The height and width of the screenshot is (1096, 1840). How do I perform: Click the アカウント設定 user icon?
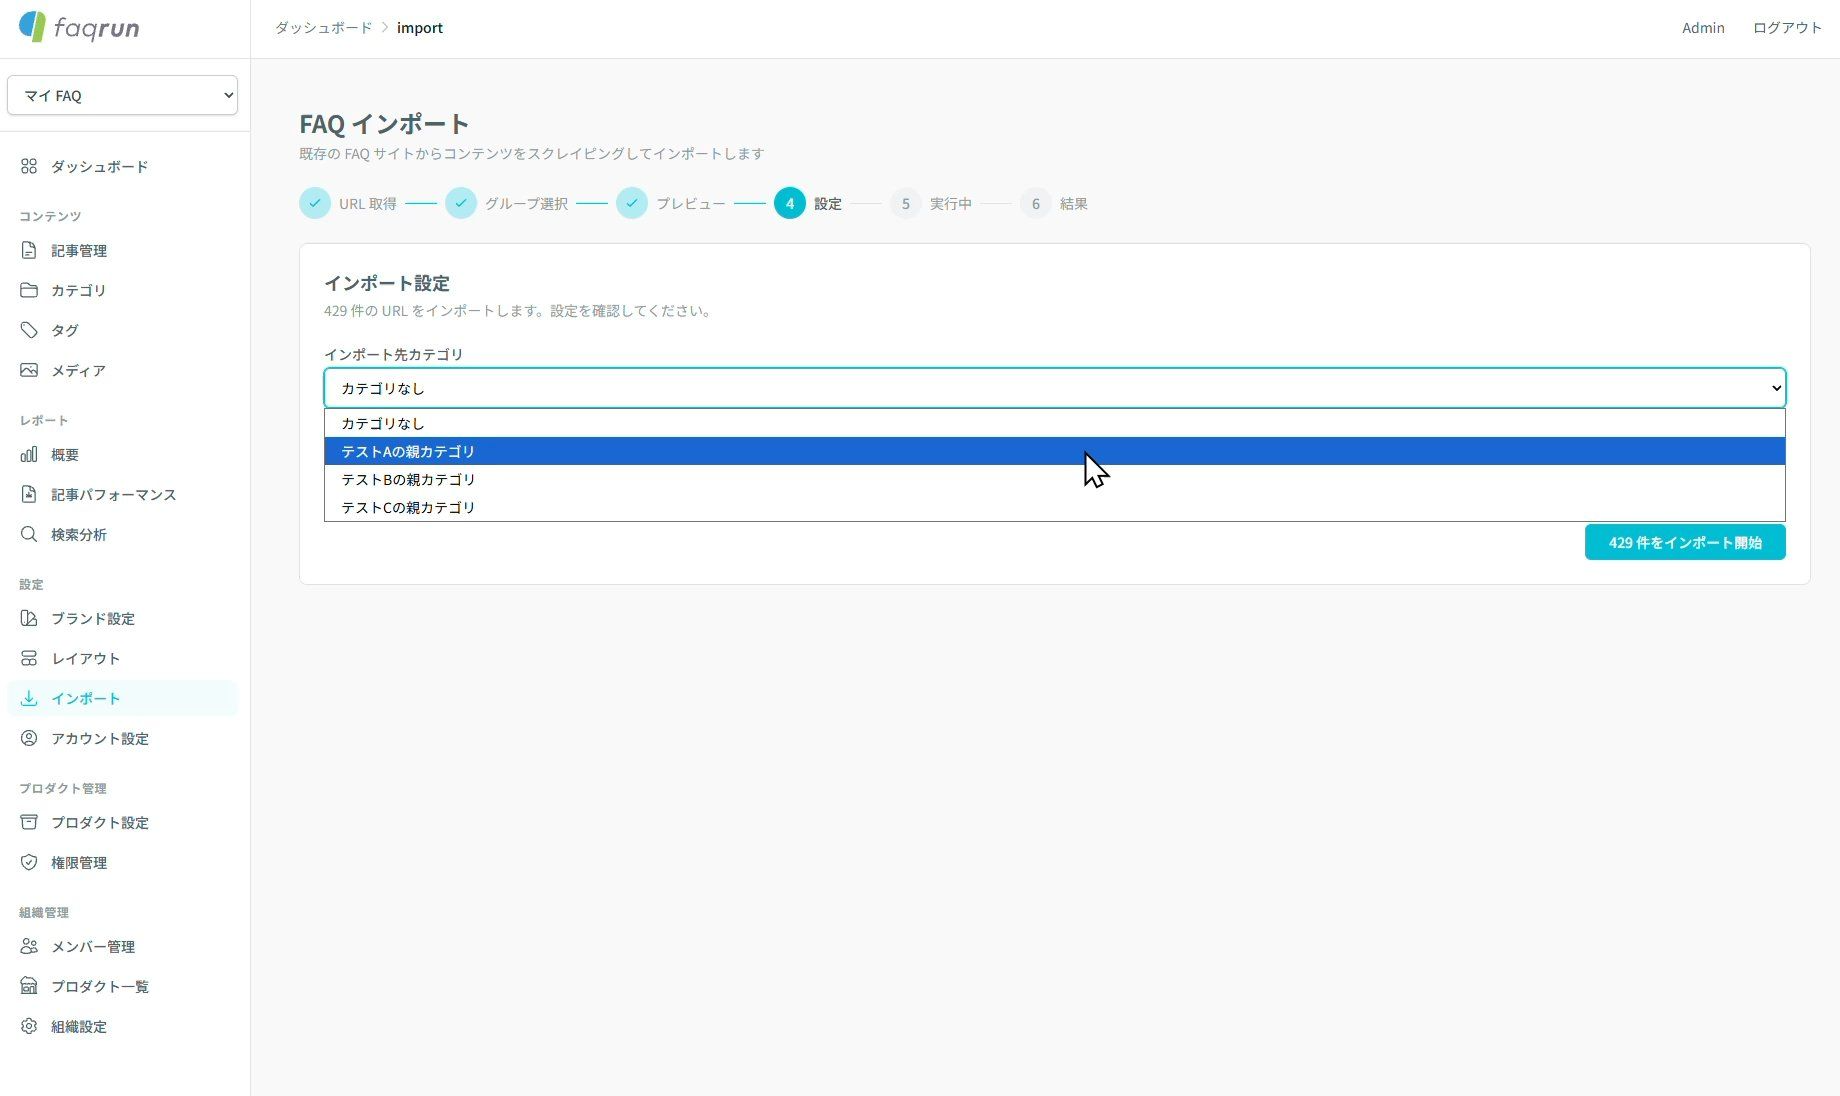click(29, 738)
